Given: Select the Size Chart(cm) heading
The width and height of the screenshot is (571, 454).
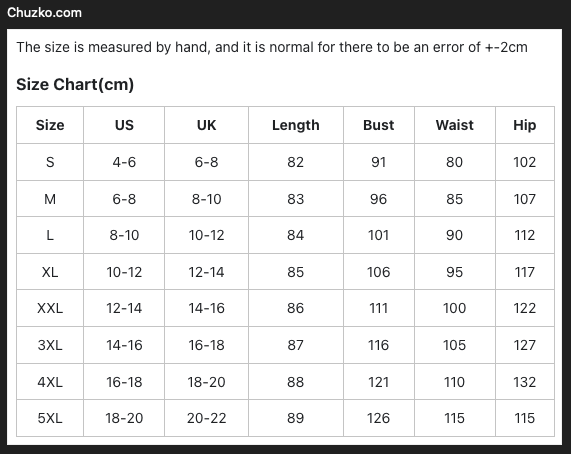Looking at the screenshot, I should coord(75,84).
